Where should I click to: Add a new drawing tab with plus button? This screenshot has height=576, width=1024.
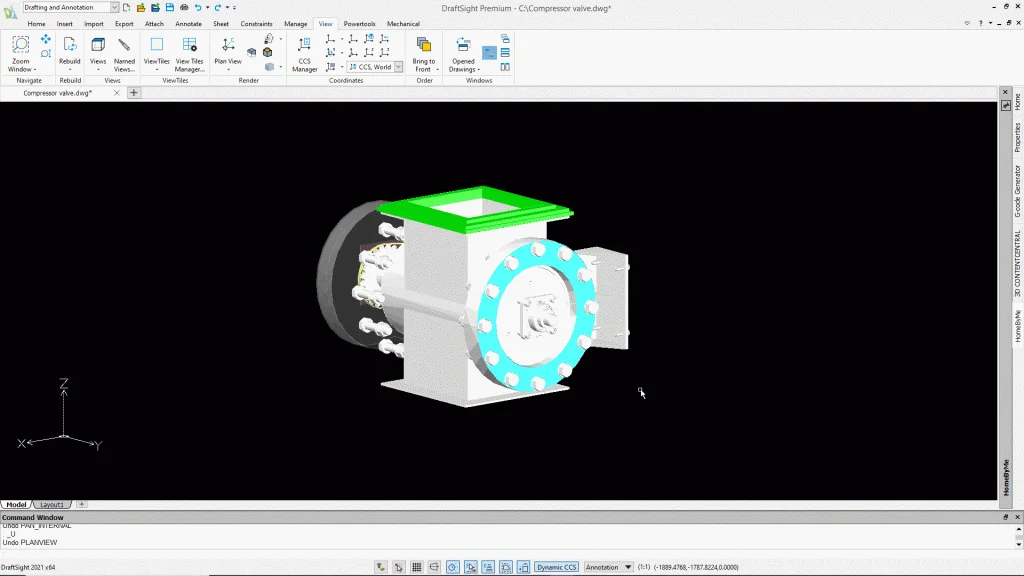point(134,93)
